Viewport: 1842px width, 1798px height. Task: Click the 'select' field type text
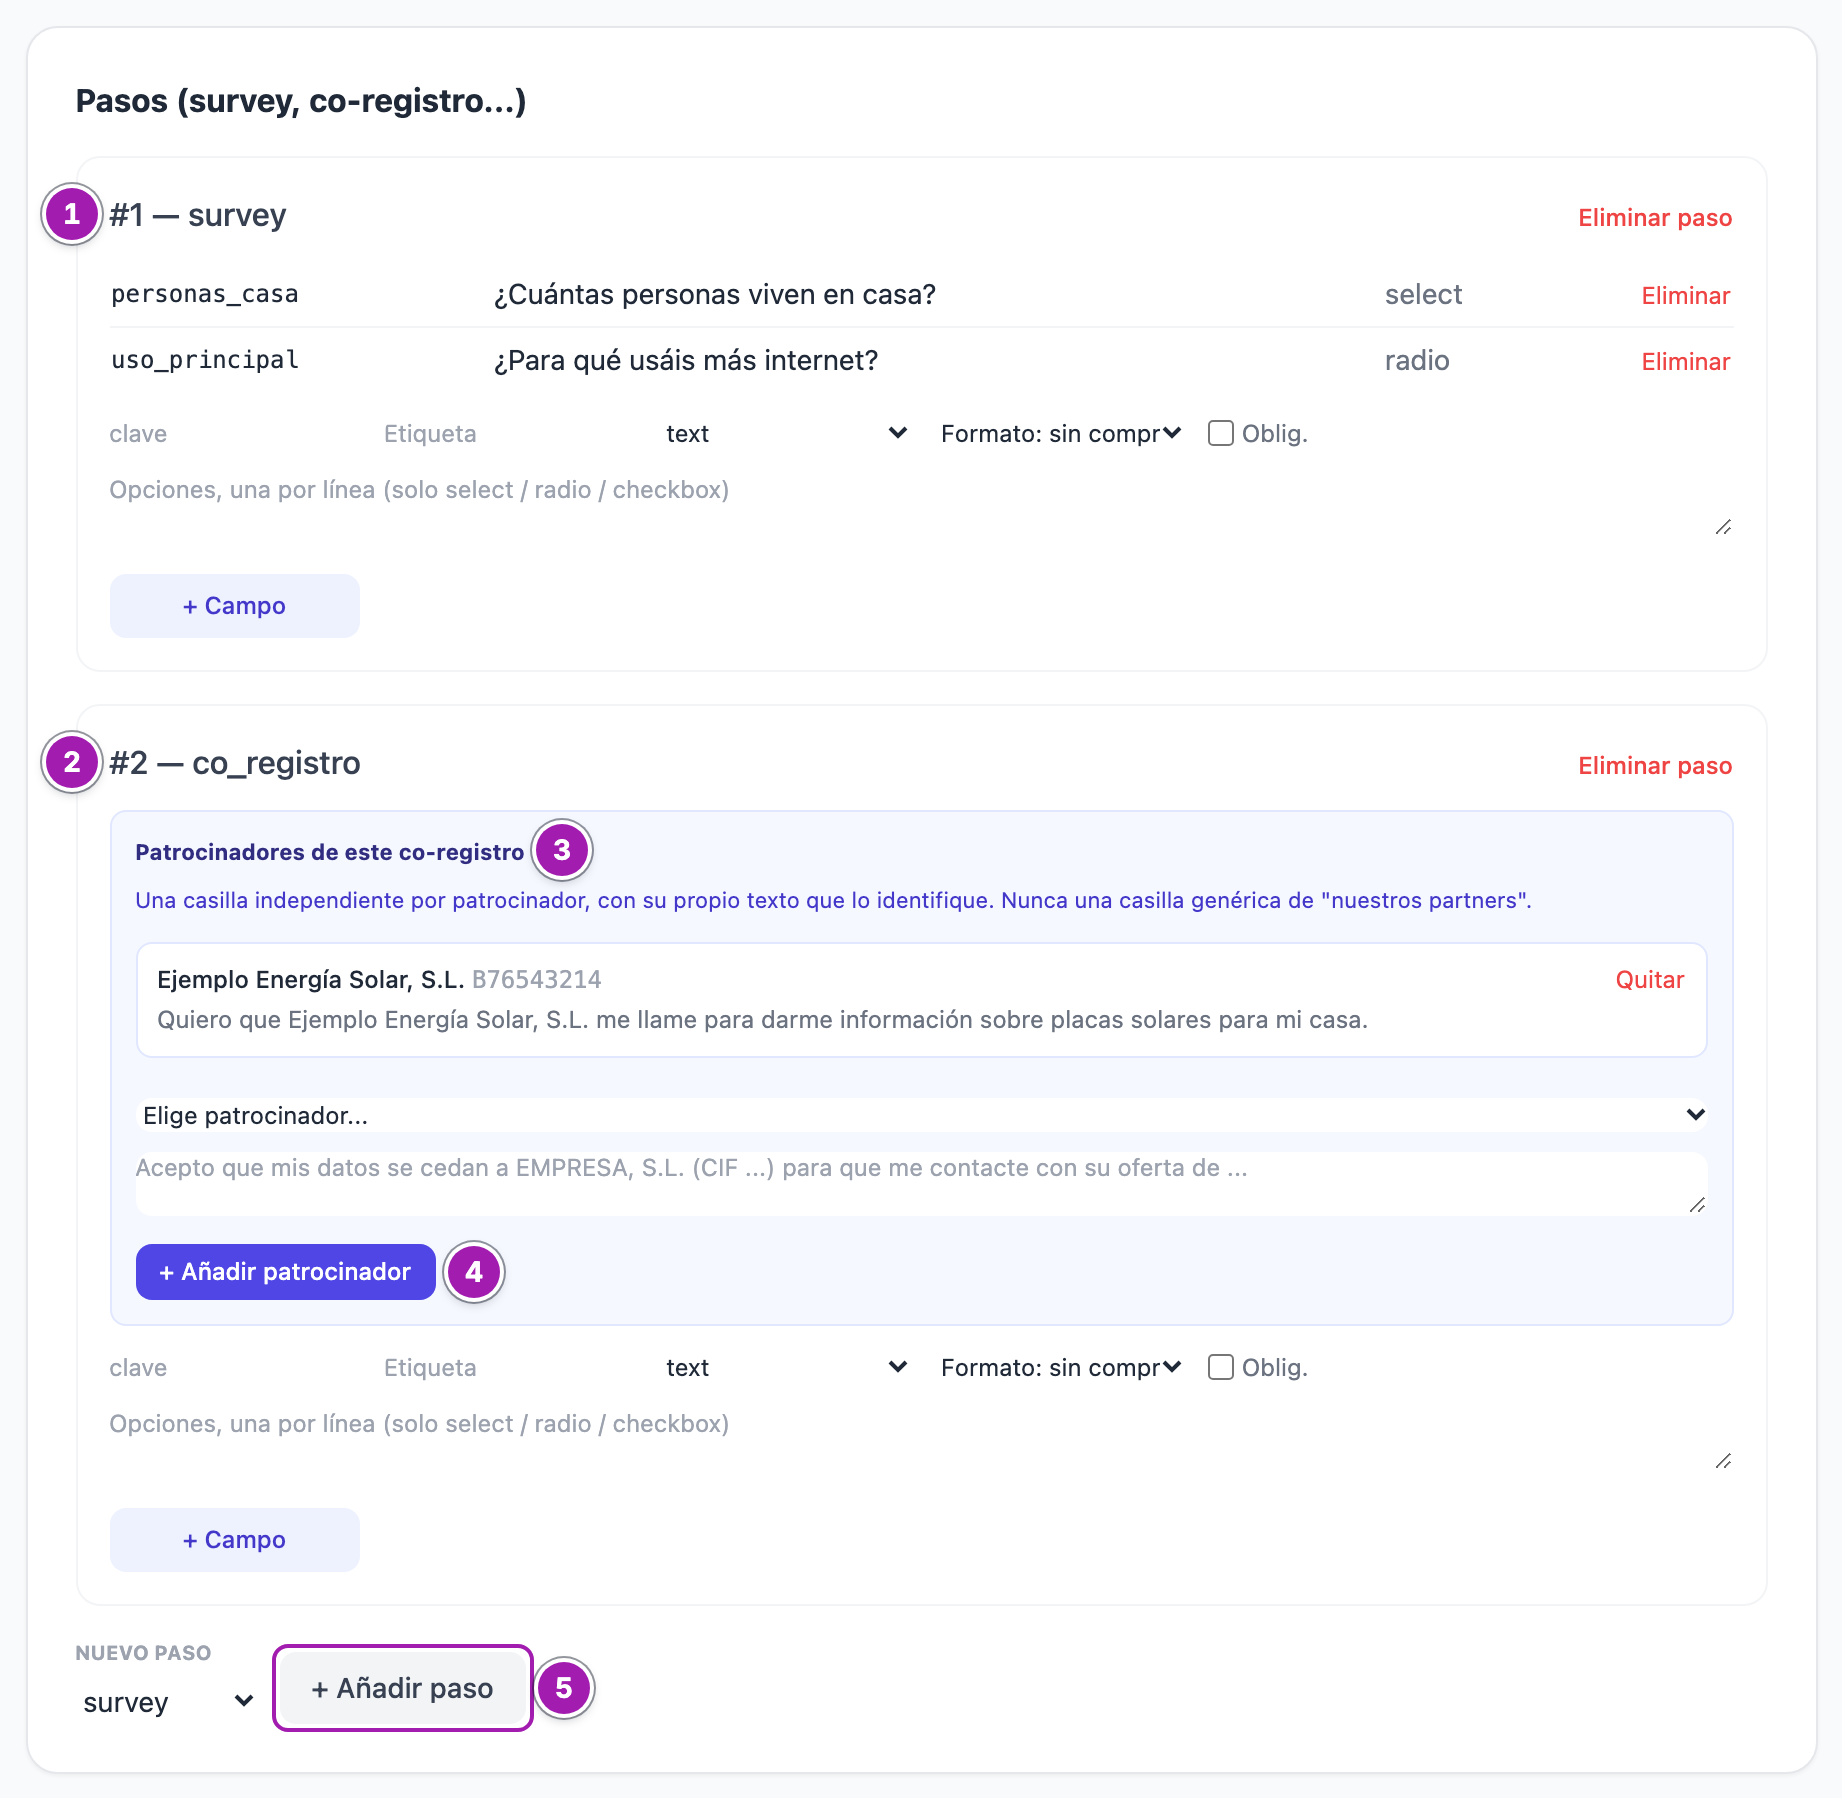click(1423, 295)
